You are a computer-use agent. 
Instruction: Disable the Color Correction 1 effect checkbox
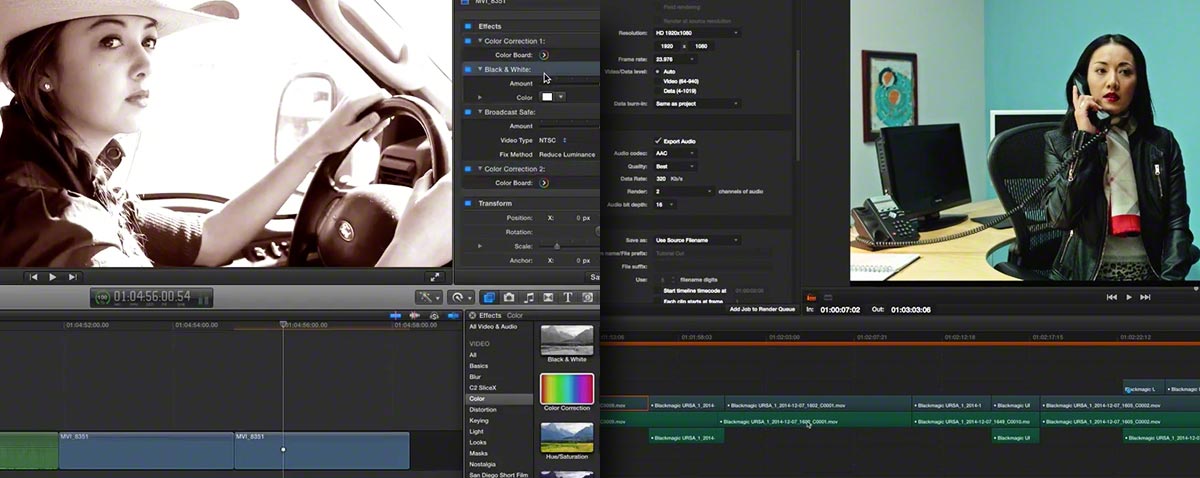pos(467,41)
